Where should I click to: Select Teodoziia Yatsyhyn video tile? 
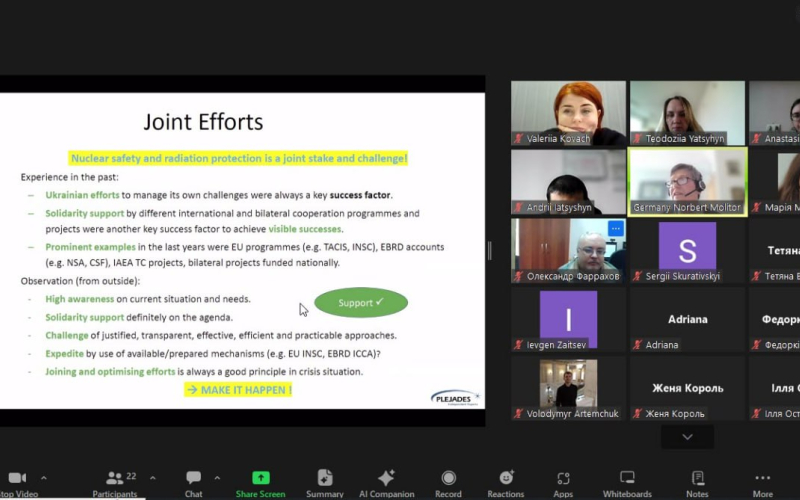click(687, 113)
